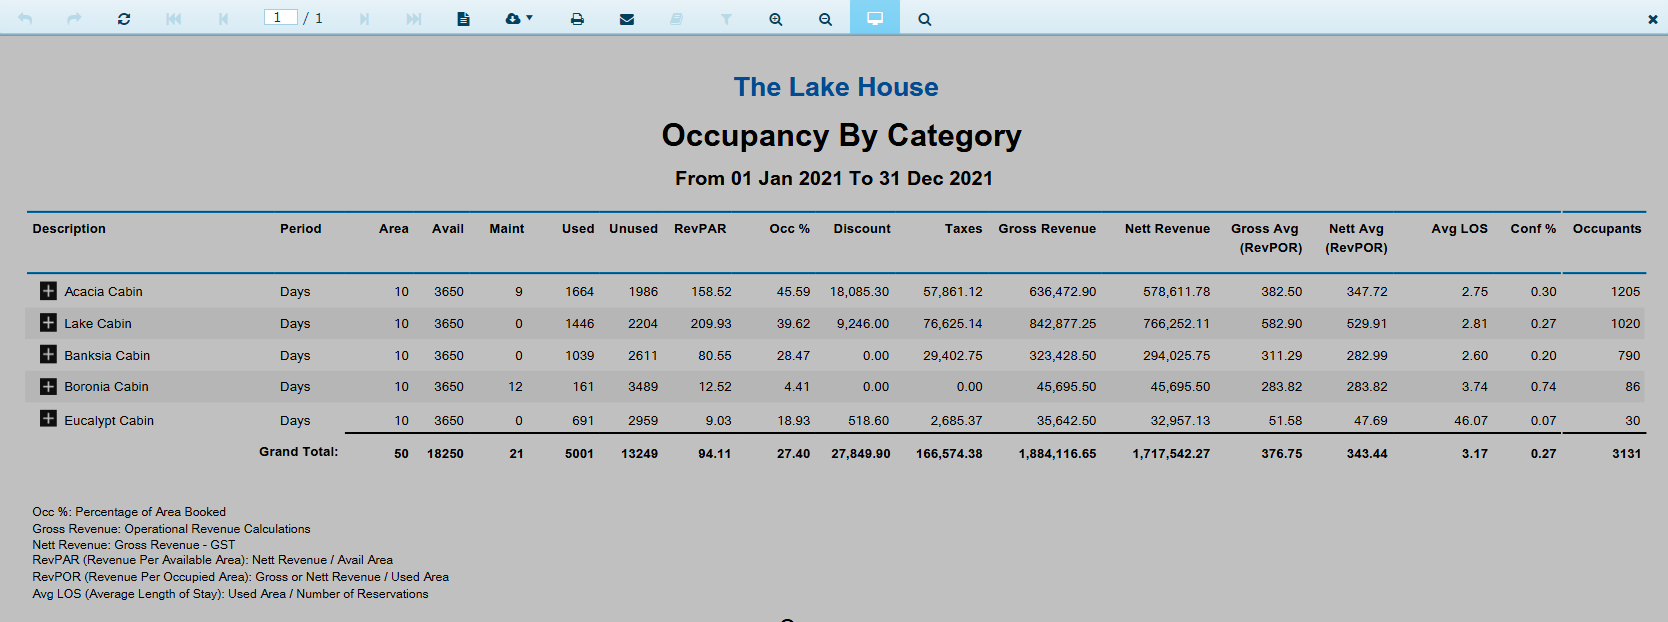Click the Nett Revenue definition footnote
The width and height of the screenshot is (1668, 622).
pyautogui.click(x=134, y=545)
